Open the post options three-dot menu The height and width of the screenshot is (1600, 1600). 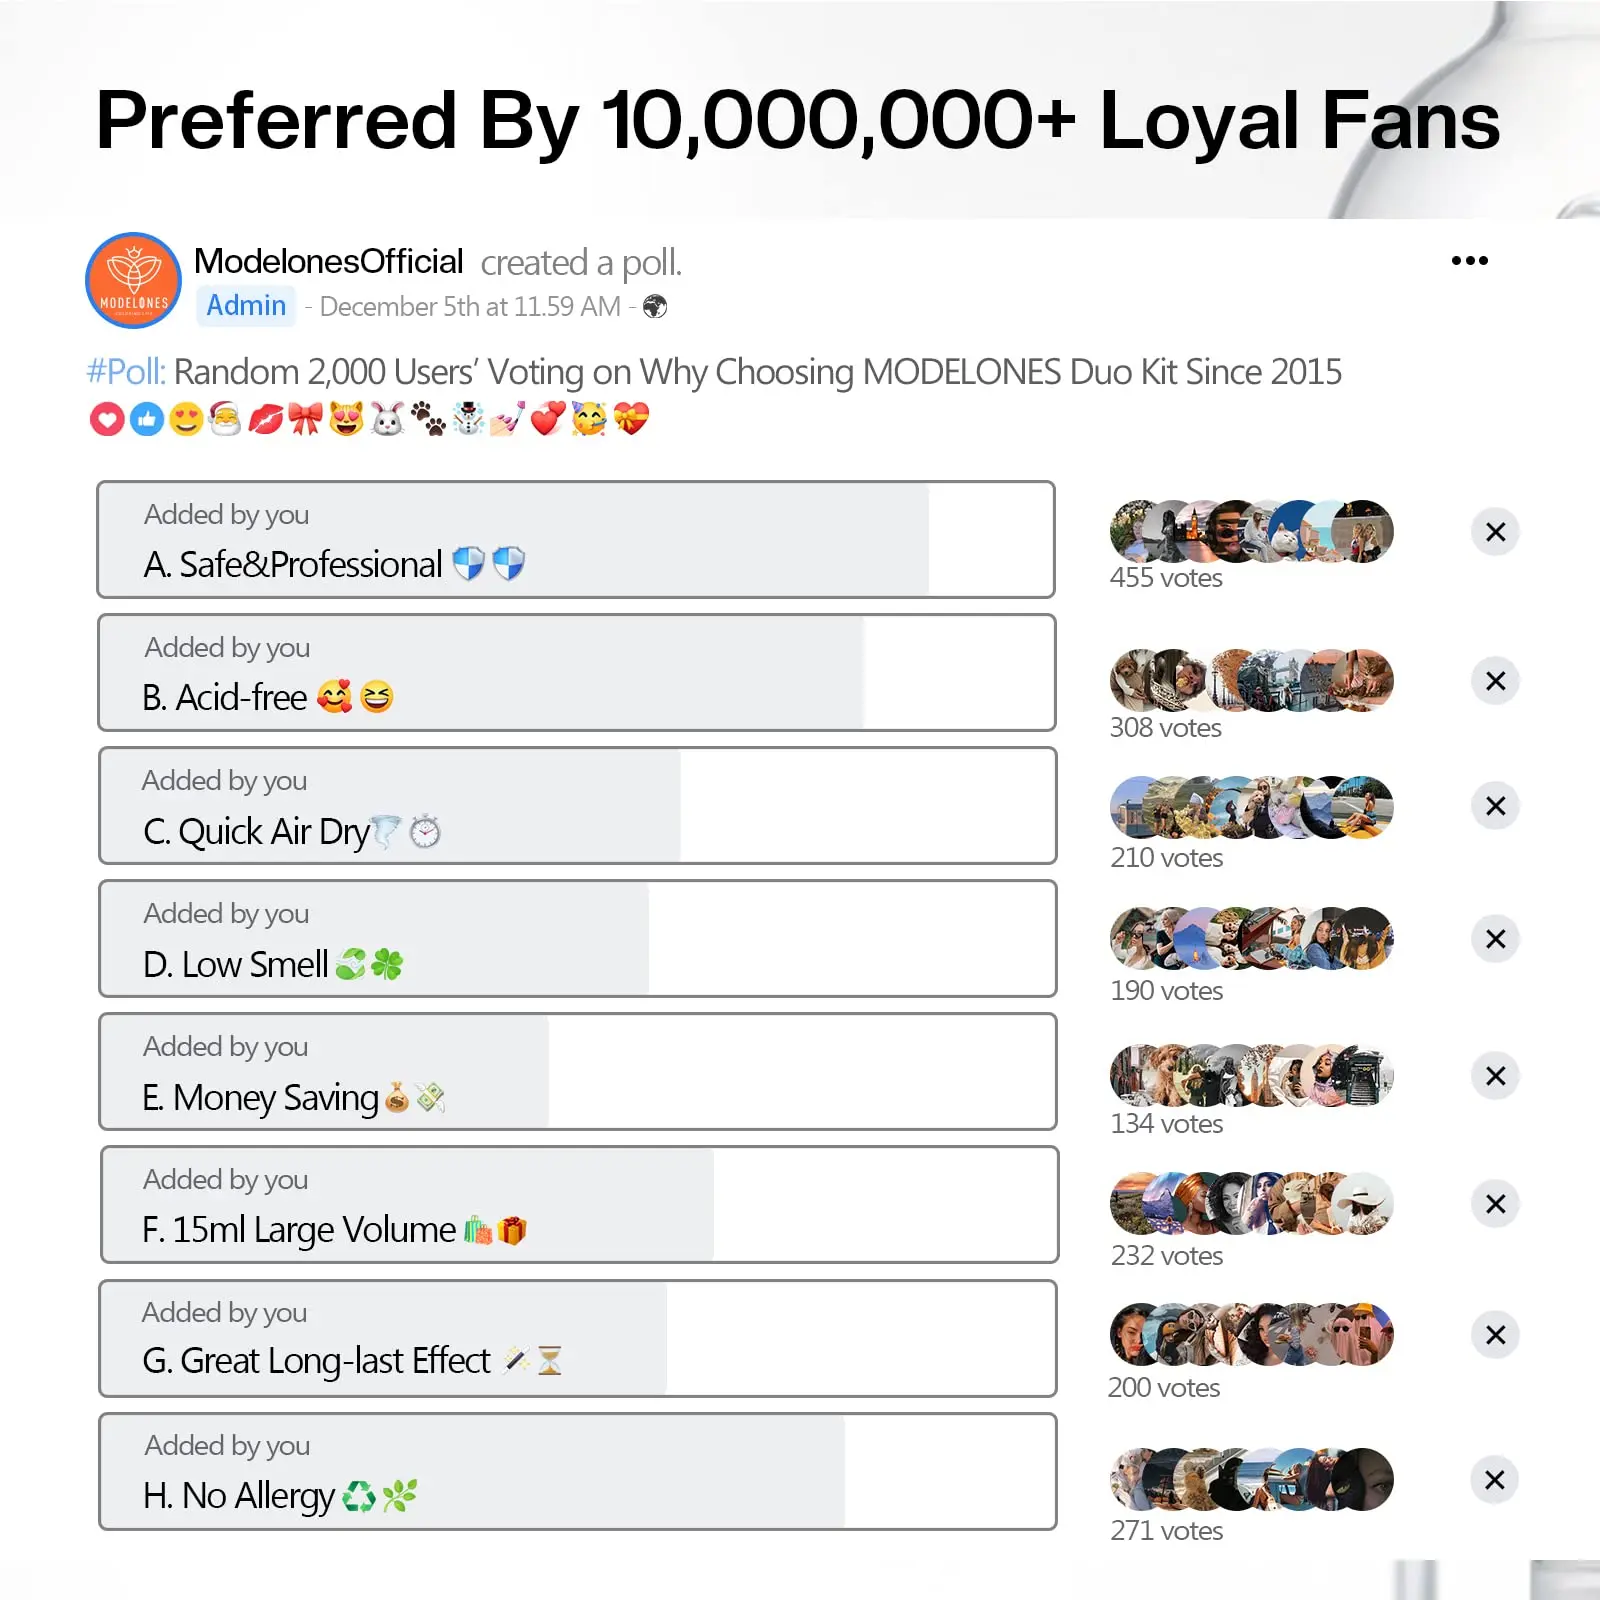(1469, 261)
